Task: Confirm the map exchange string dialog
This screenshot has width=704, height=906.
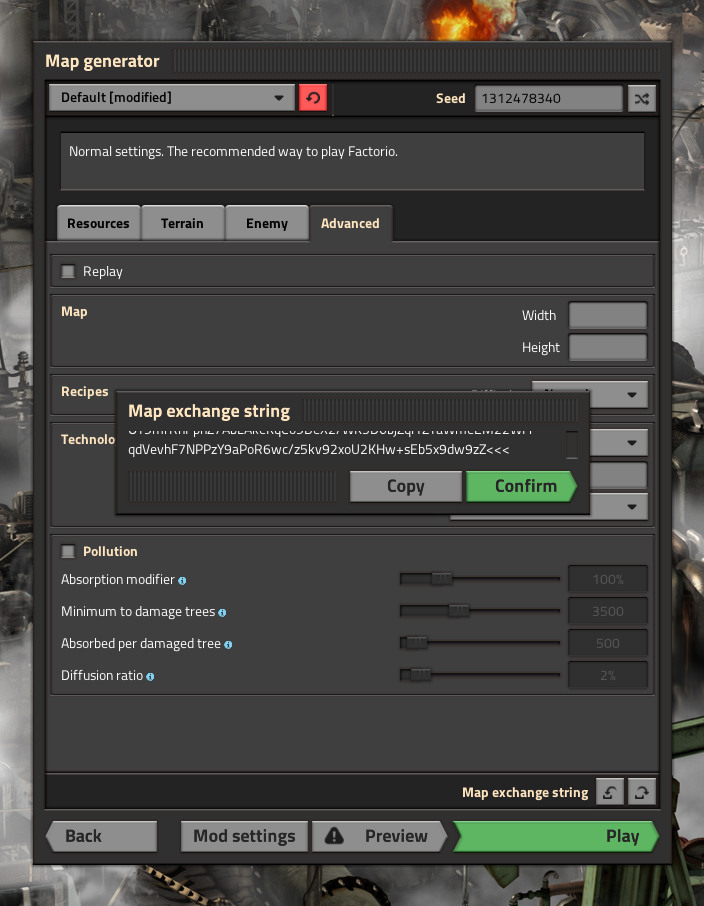Action: click(521, 486)
